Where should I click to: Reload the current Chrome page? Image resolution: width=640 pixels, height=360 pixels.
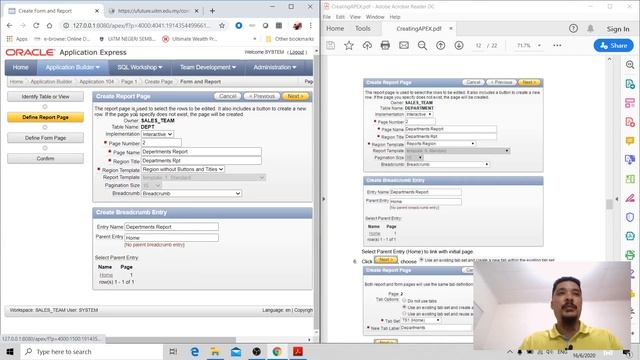(36, 25)
